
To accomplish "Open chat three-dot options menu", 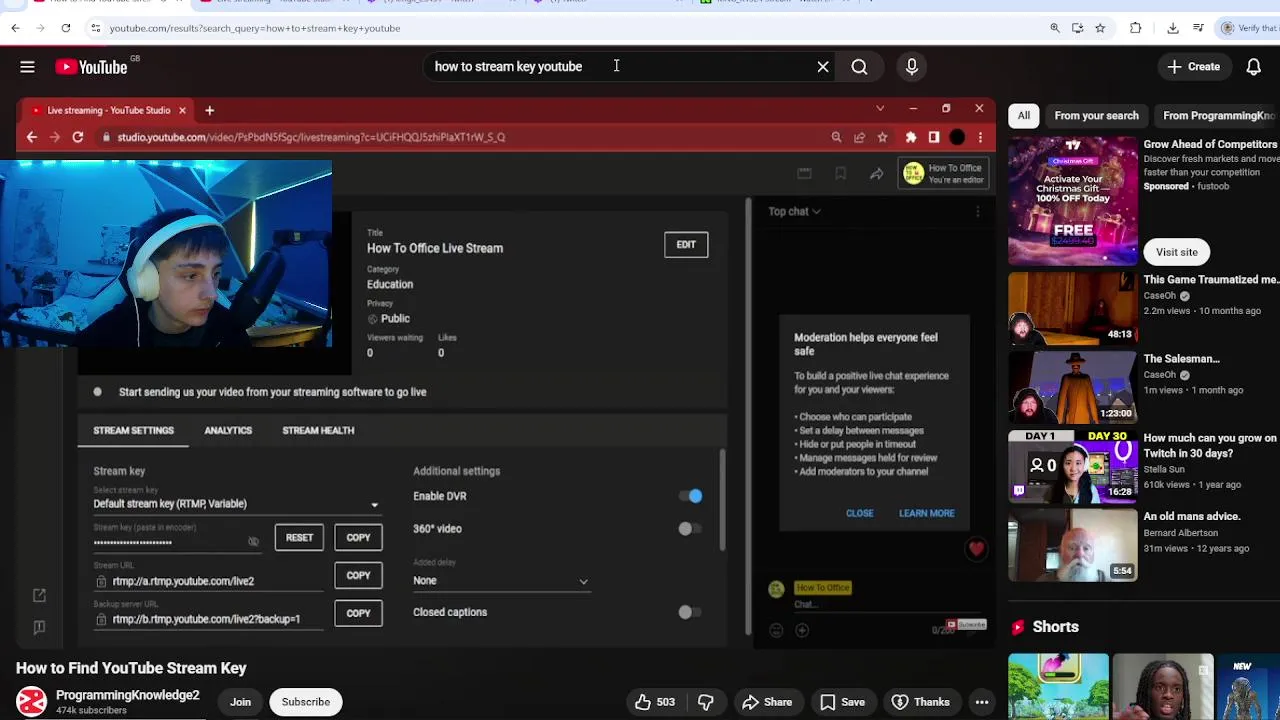I will click(977, 211).
